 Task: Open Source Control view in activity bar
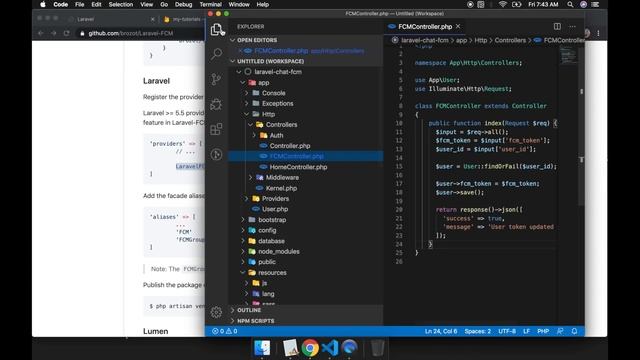point(216,79)
